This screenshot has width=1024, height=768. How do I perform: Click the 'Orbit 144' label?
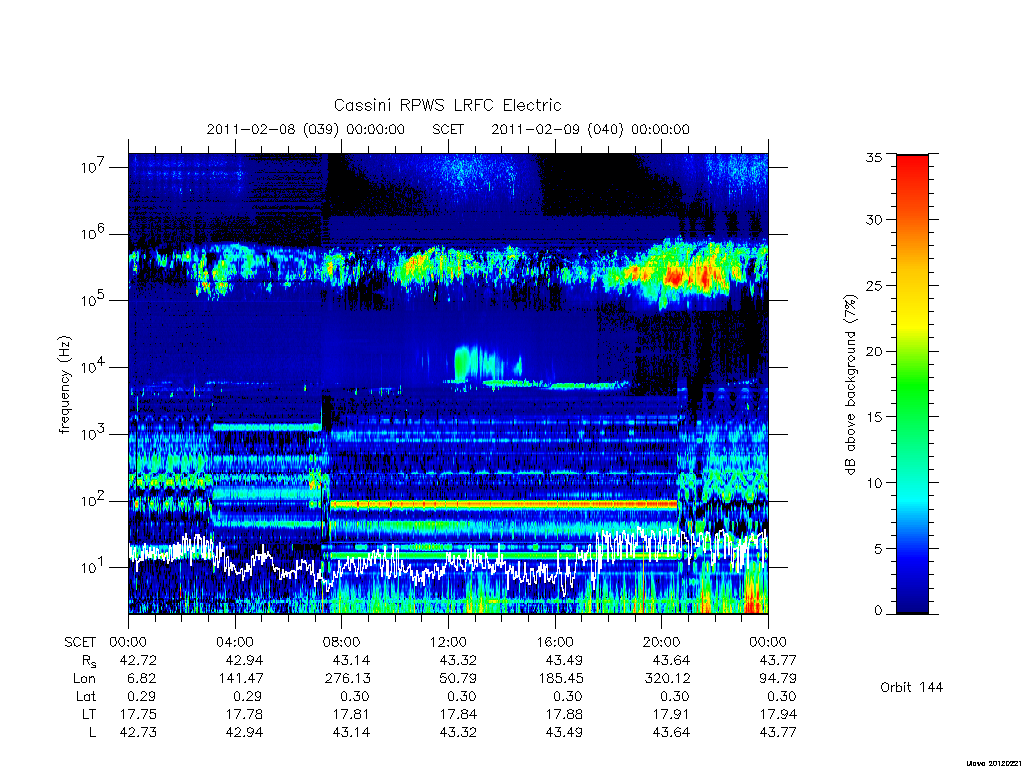point(912,687)
